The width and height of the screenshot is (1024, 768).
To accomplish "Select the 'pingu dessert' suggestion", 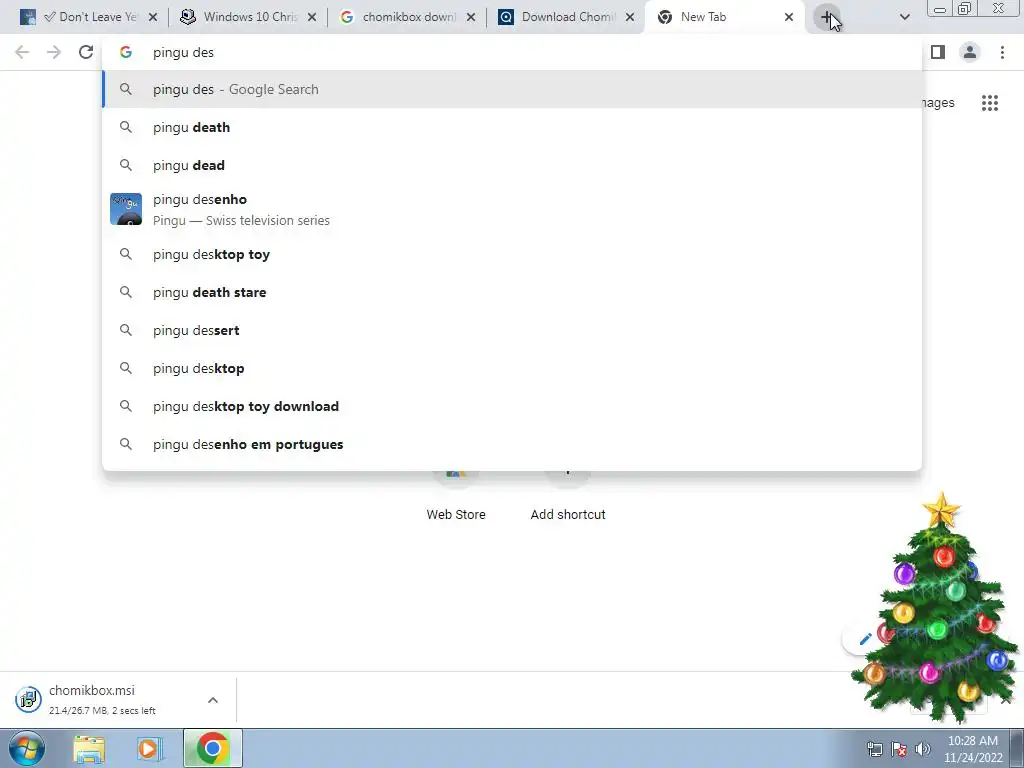I will tap(512, 330).
